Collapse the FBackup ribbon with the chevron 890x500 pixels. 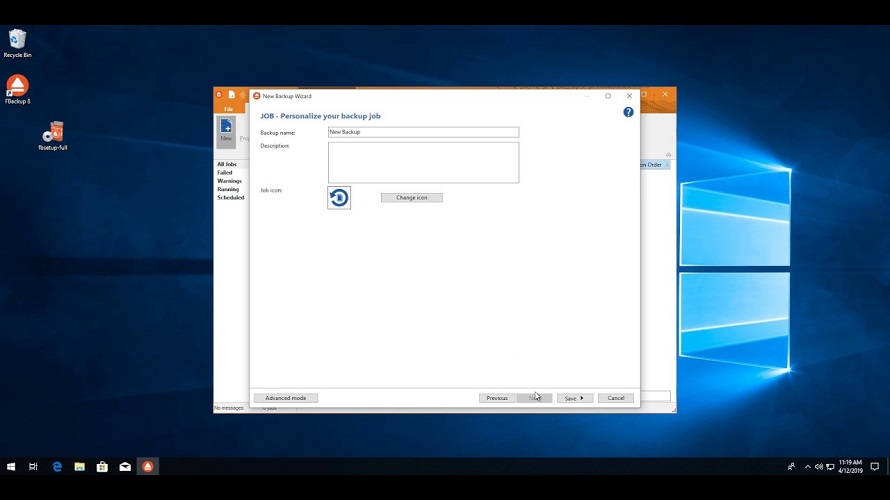669,154
